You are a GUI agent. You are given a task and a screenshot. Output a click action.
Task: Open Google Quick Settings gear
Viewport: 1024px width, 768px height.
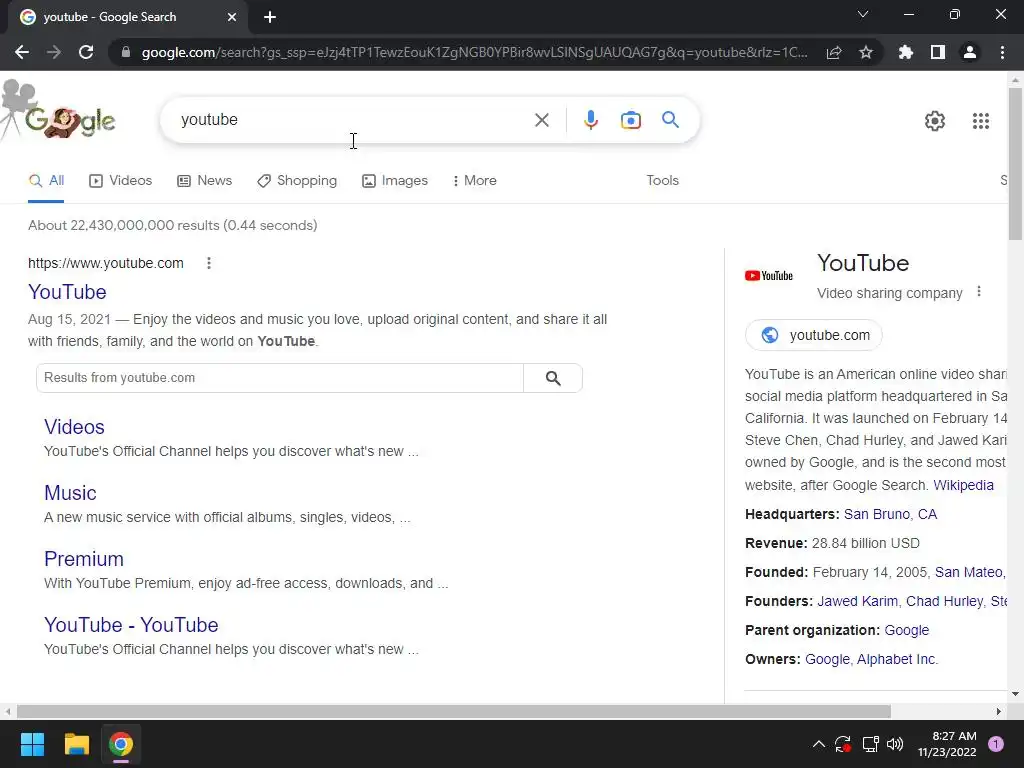pyautogui.click(x=935, y=121)
